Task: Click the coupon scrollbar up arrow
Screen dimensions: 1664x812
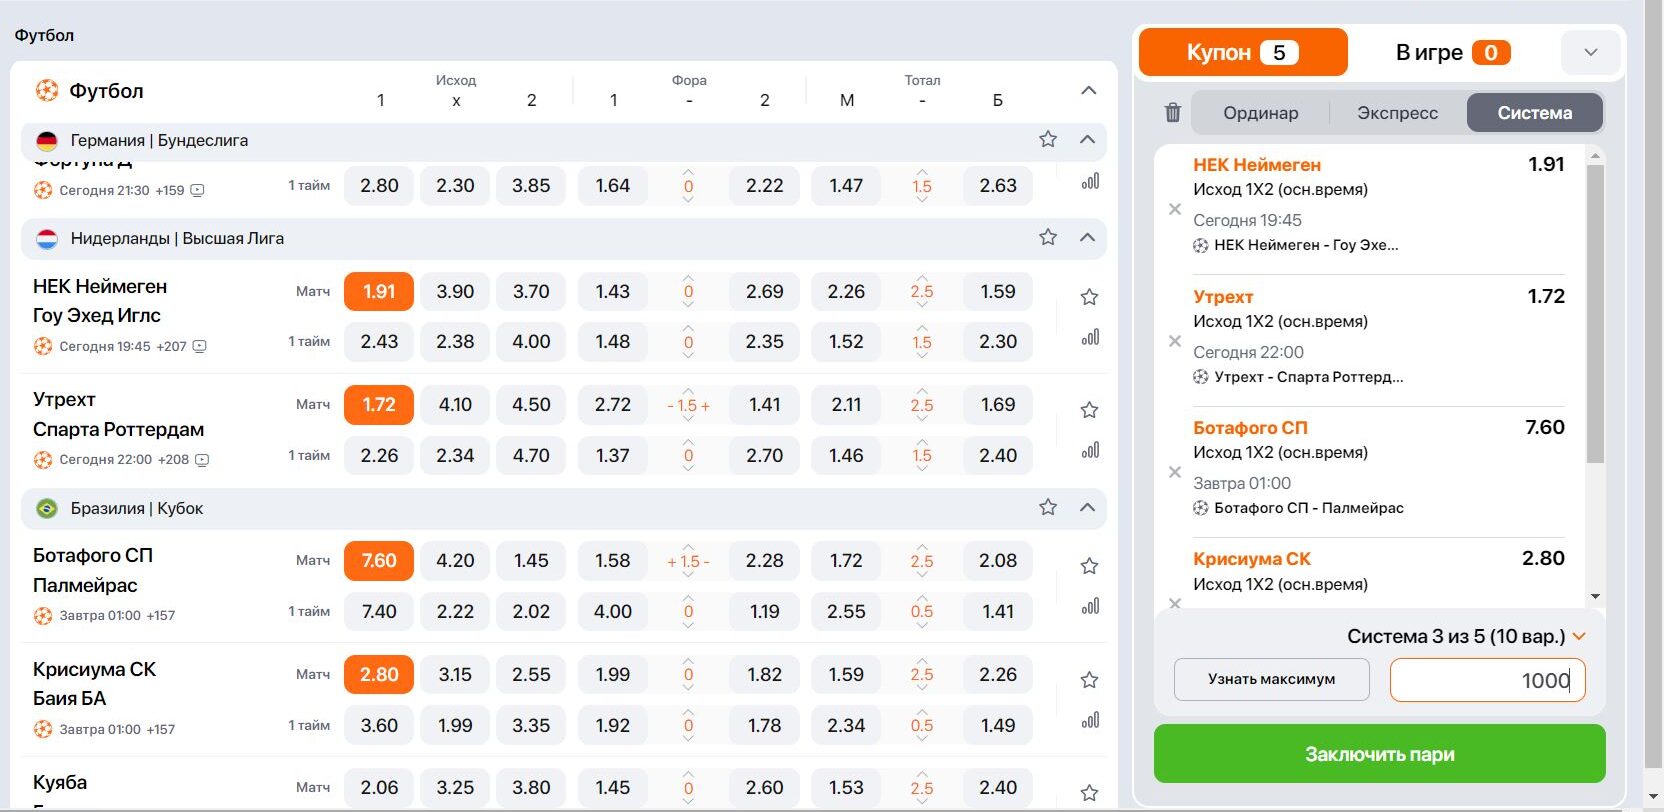Action: coord(1595,156)
